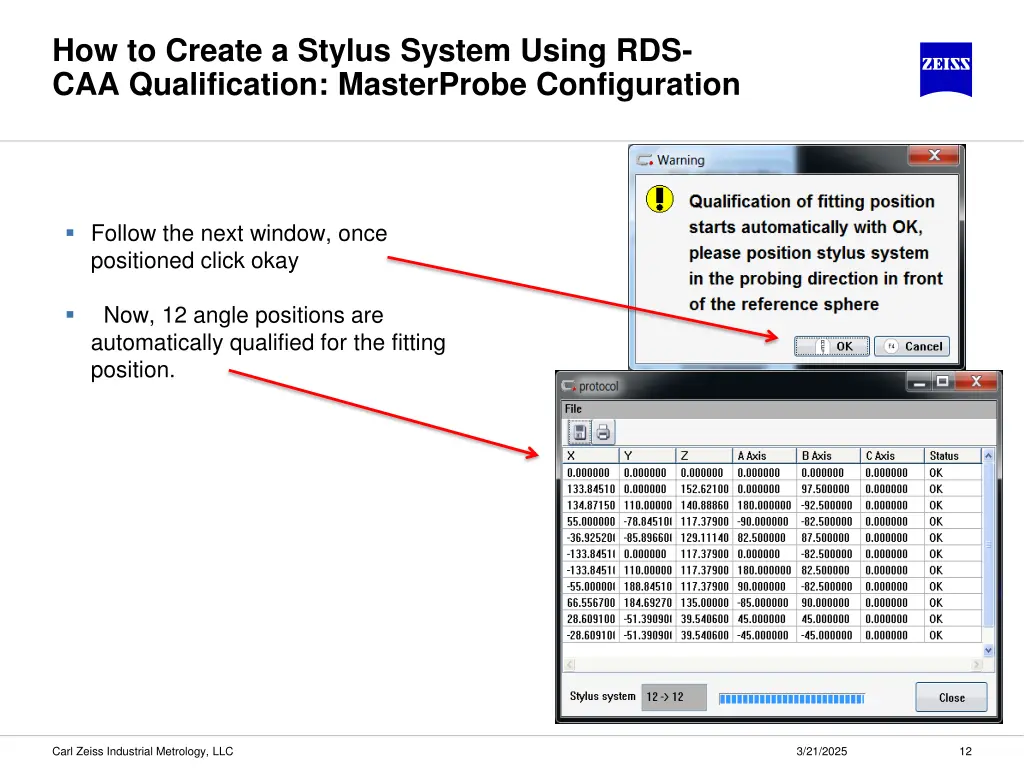Click the print icon in protocol toolbar
The width and height of the screenshot is (1024, 768).
point(603,432)
